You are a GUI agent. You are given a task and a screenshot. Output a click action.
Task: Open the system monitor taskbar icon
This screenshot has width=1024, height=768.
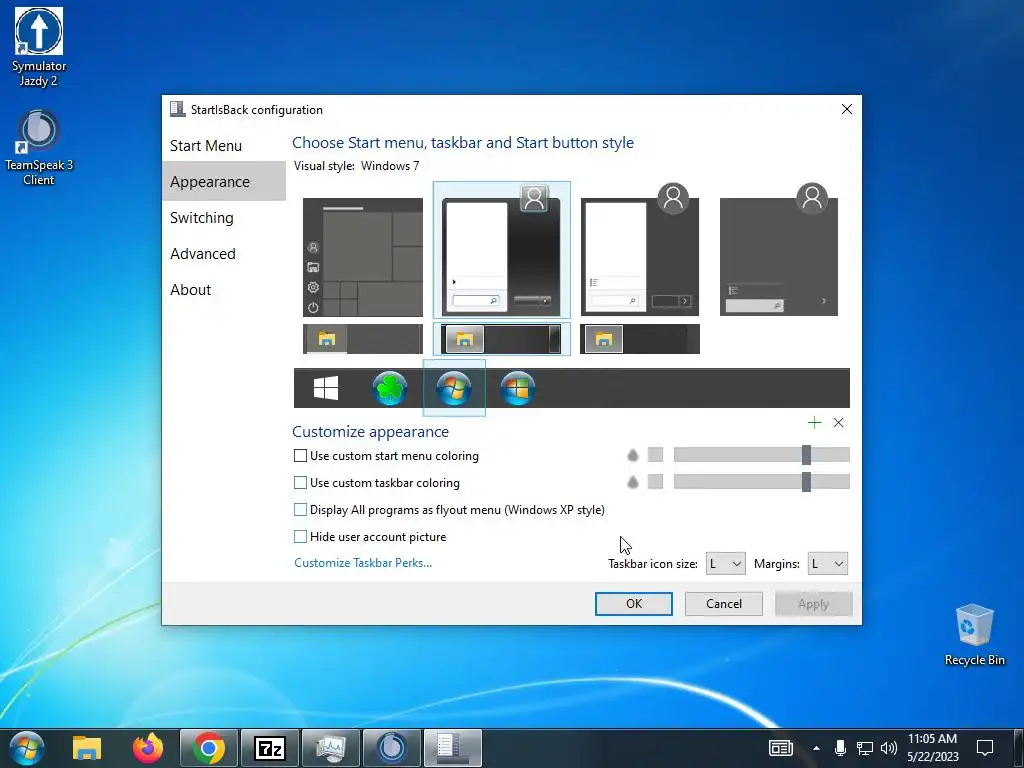[330, 748]
